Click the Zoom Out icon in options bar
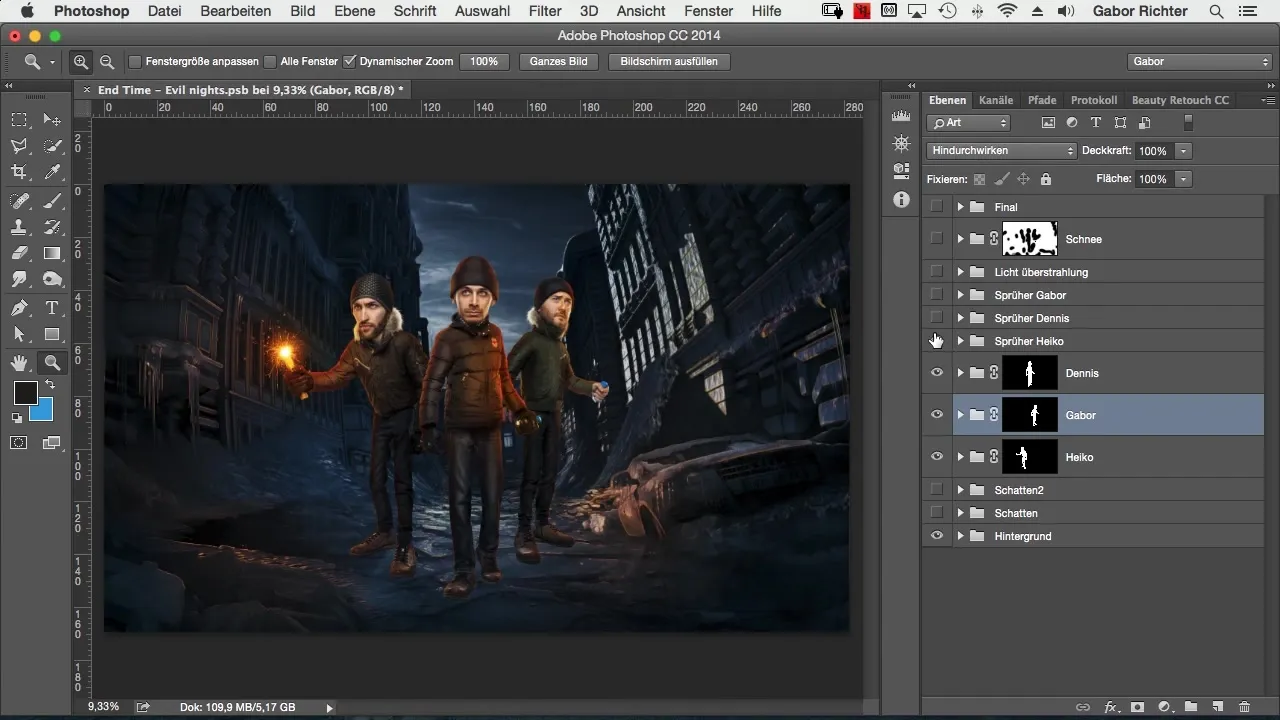This screenshot has height=720, width=1280. tap(107, 62)
